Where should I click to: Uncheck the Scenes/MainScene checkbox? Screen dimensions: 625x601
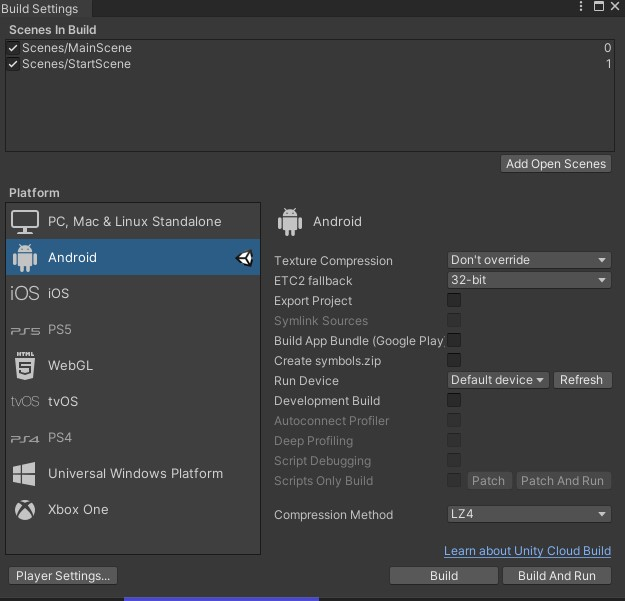click(13, 48)
